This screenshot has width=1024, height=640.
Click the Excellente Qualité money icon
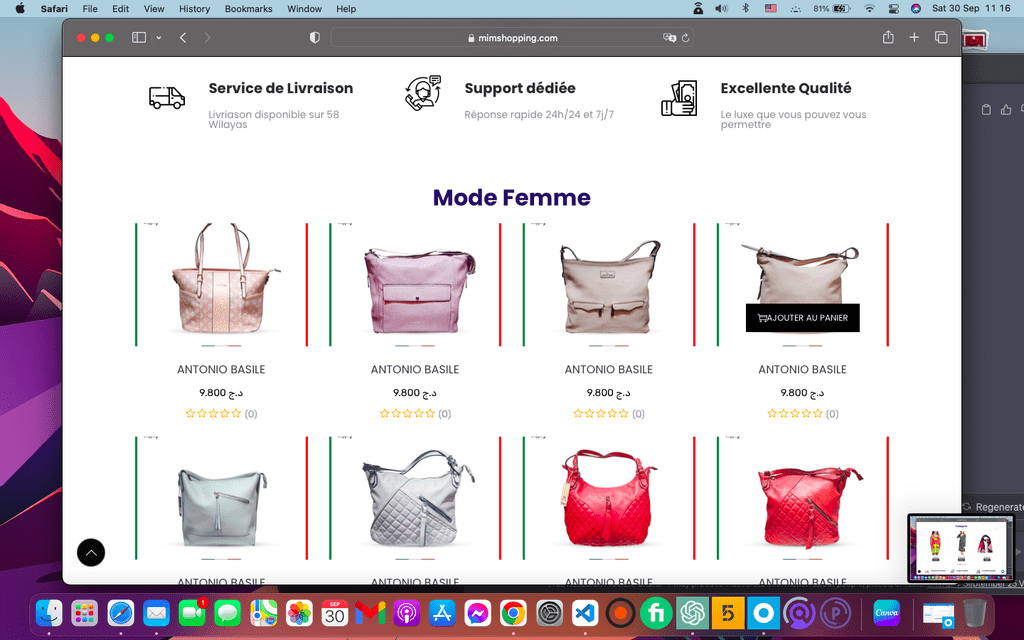679,98
